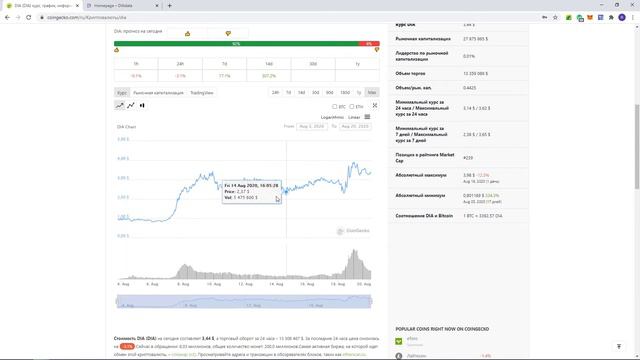This screenshot has height=360, width=640.
Task: Click the 1h column header in the change table
Action: tap(136, 64)
